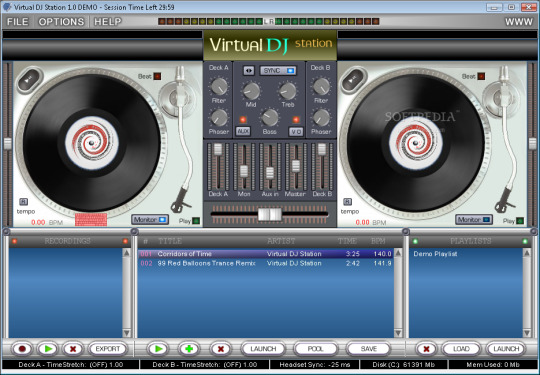Screen dimensions: 540x375
Task: Toggle the SYNC button in the mixer
Action: click(x=278, y=71)
